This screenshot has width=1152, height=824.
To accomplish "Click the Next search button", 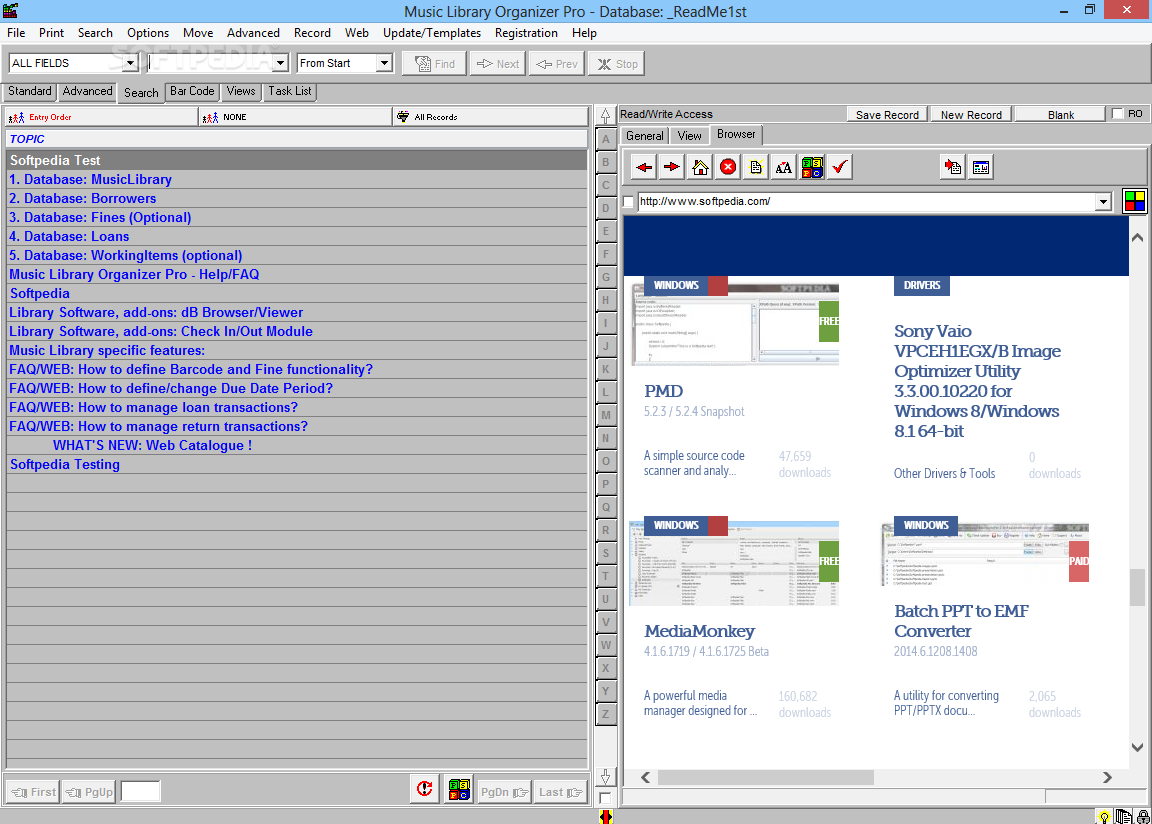I will (497, 64).
